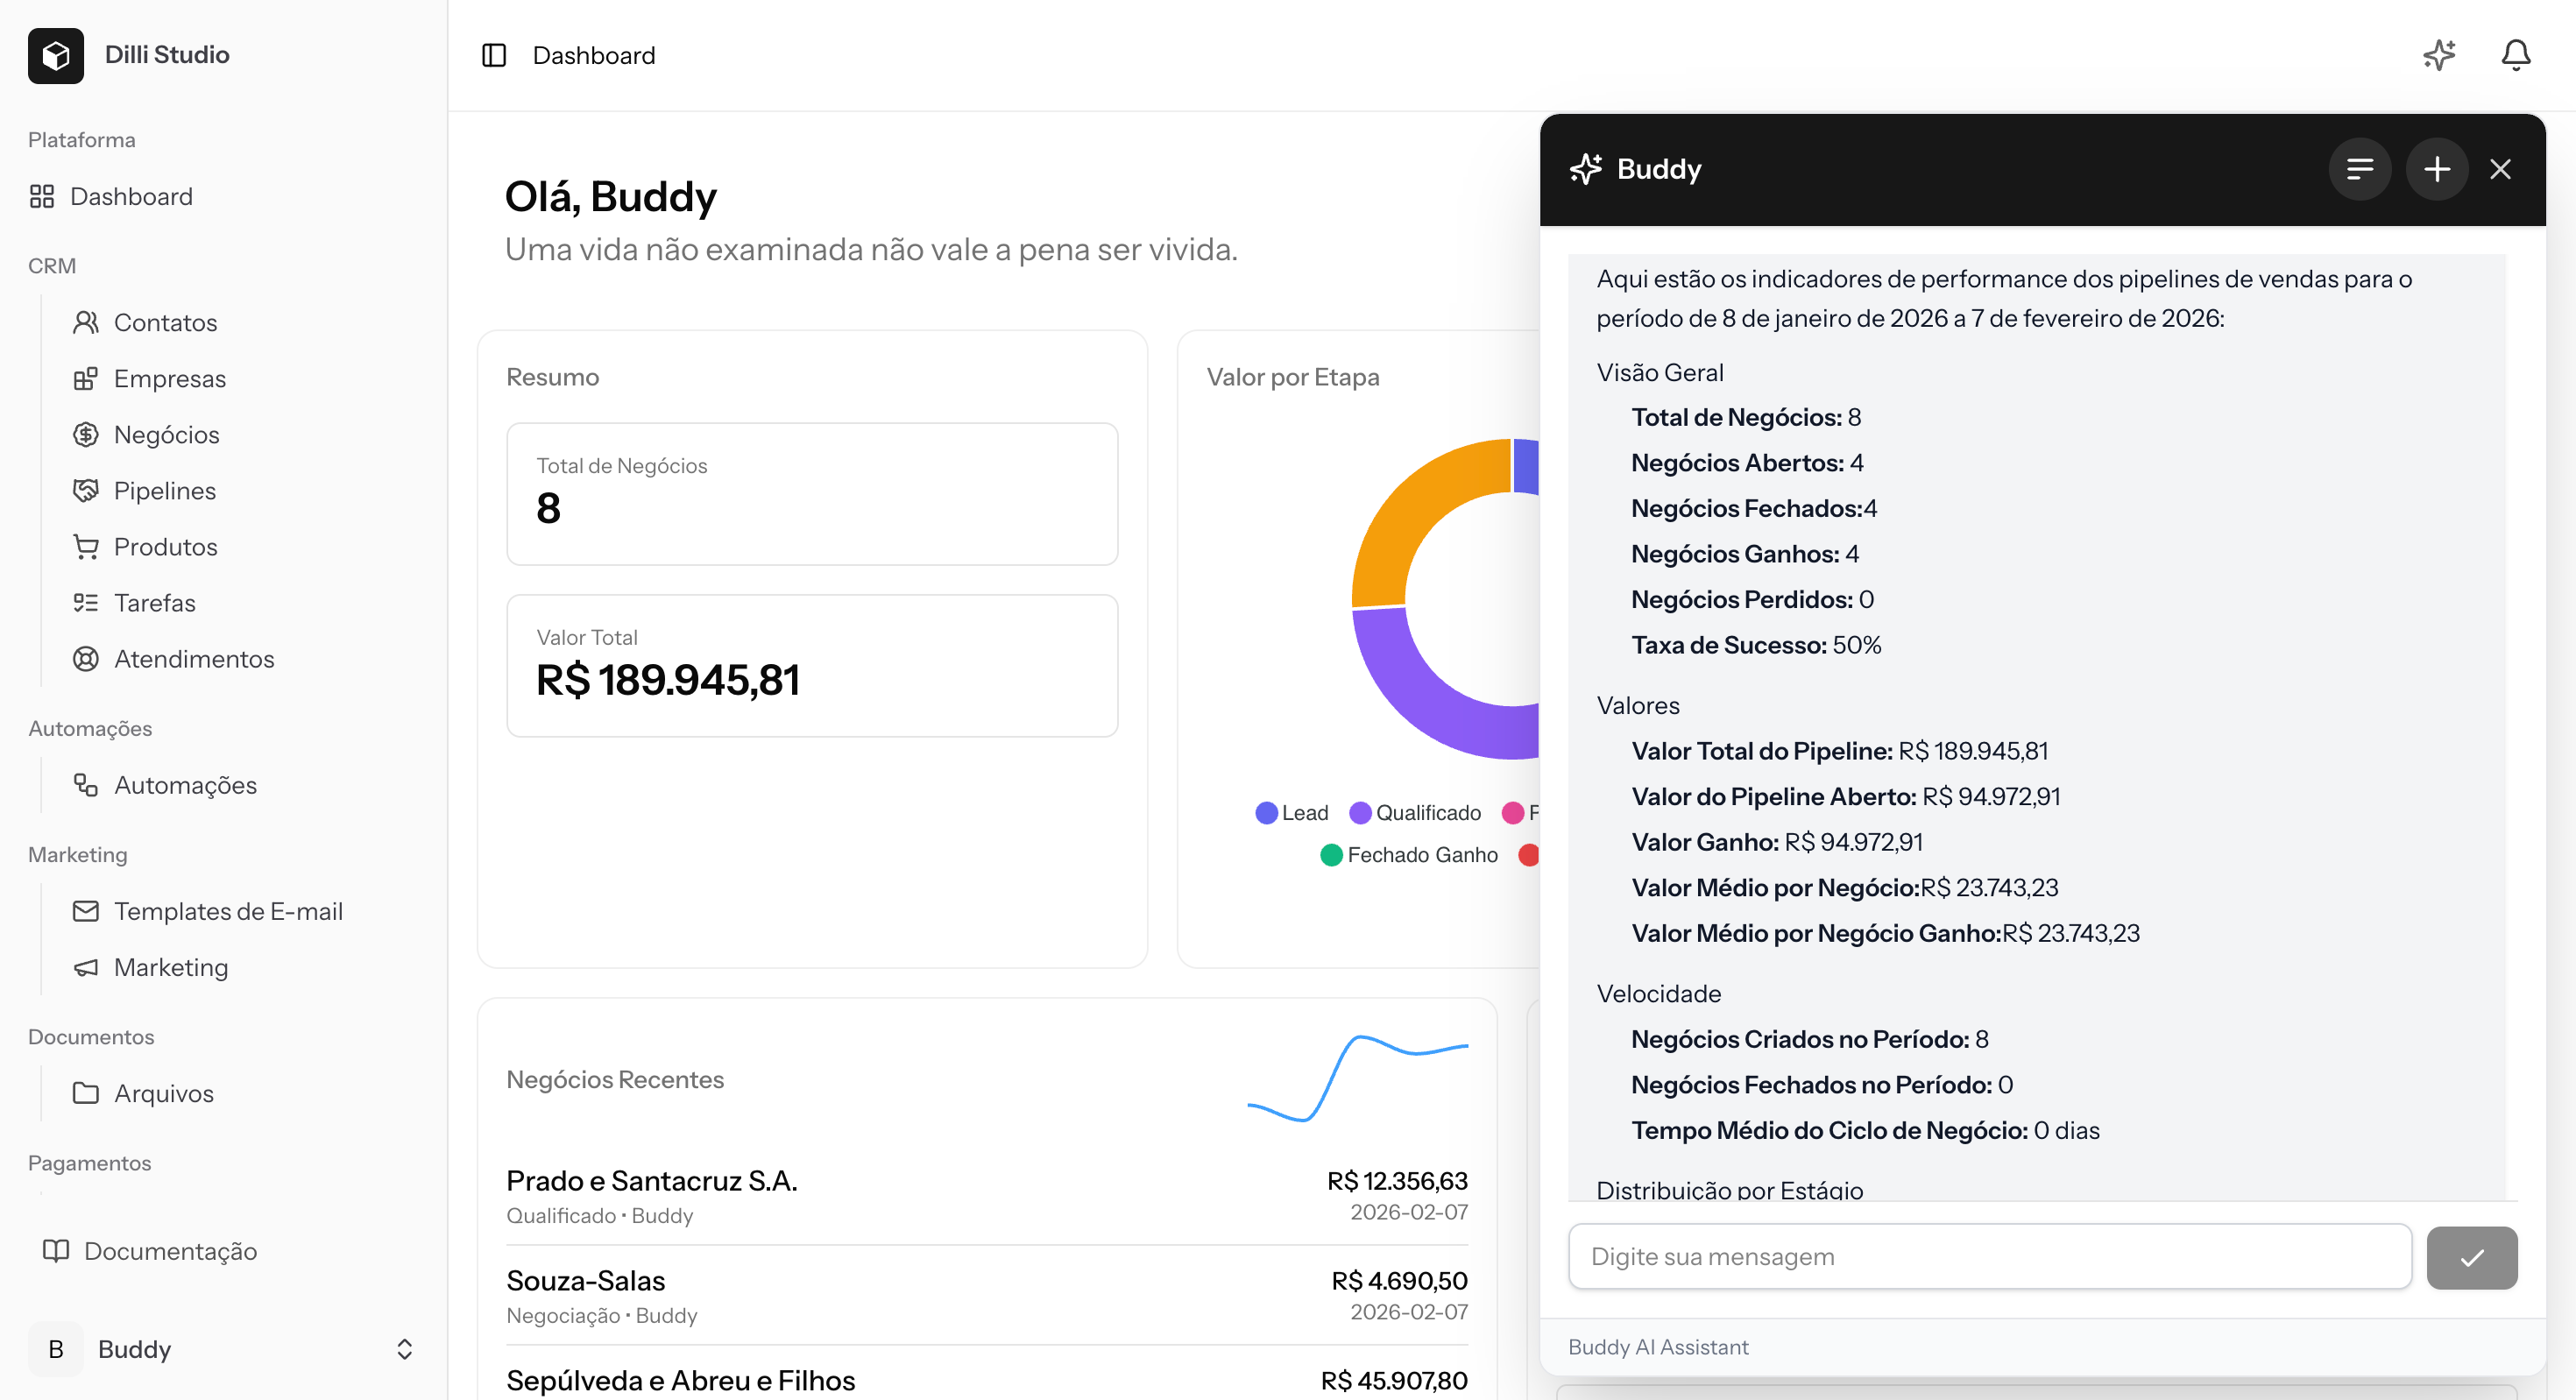This screenshot has width=2576, height=1400.
Task: Click the B avatar in the sidebar footer
Action: pyautogui.click(x=56, y=1349)
